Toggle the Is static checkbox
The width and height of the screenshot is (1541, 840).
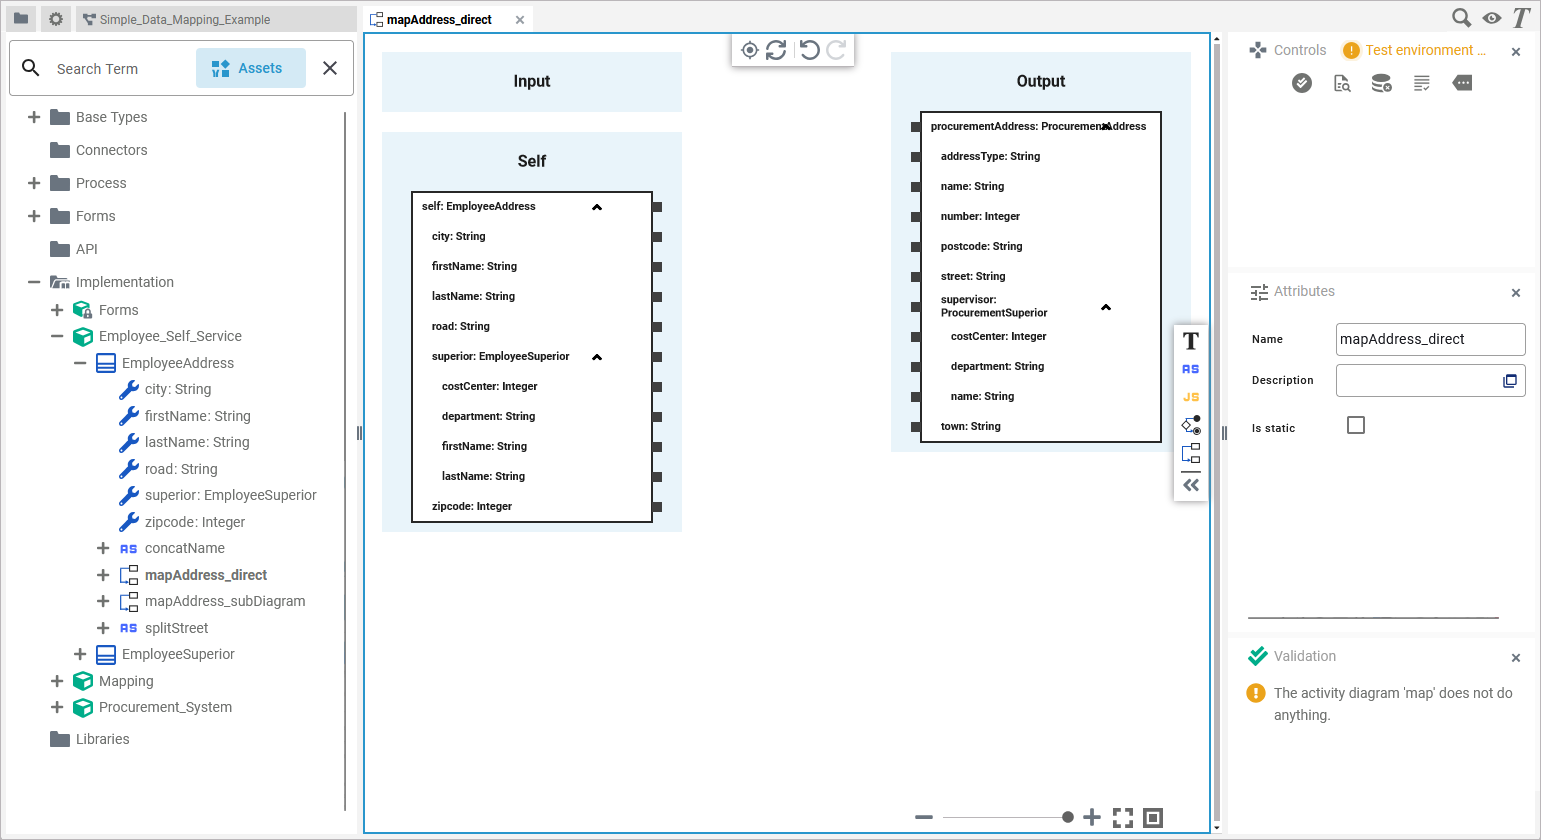tap(1356, 425)
